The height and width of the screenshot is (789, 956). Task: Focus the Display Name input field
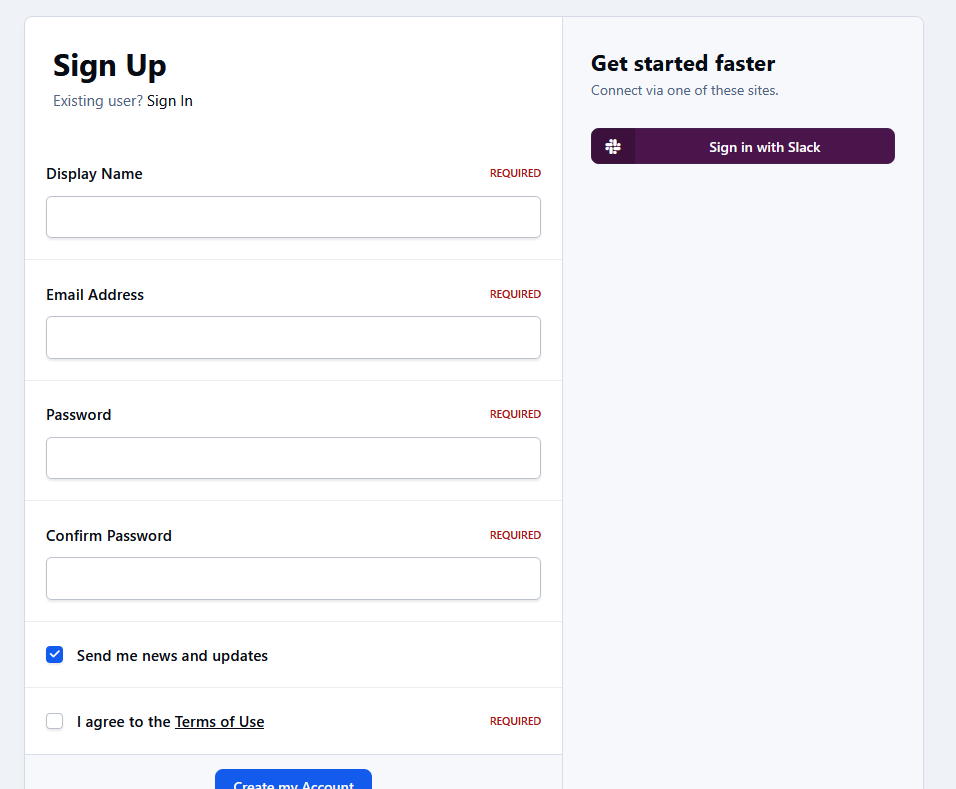(293, 217)
